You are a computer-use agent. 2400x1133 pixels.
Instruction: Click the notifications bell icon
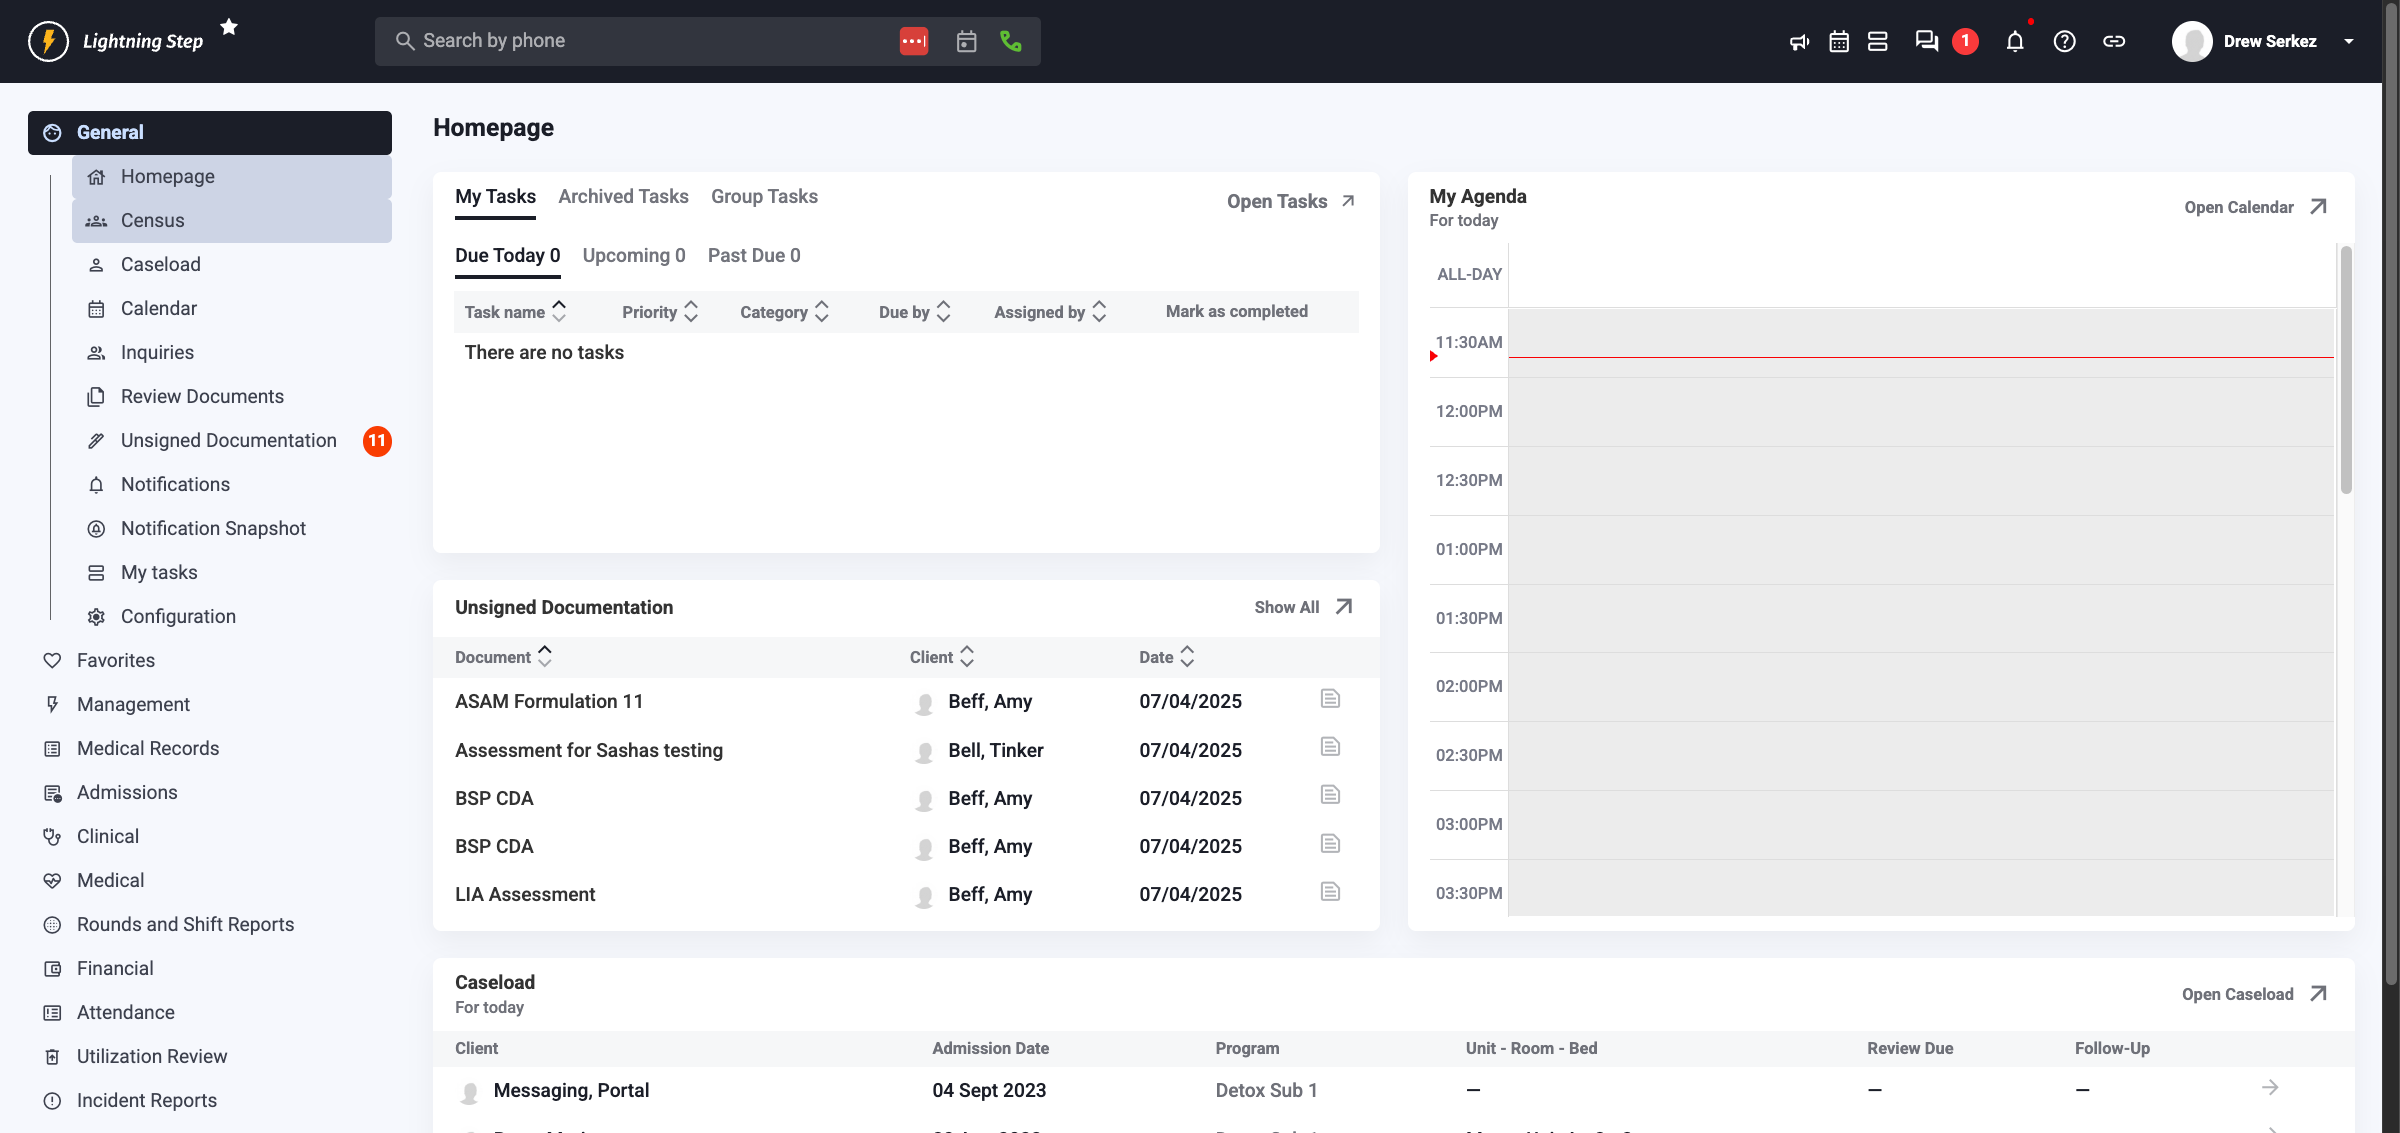(x=2015, y=41)
